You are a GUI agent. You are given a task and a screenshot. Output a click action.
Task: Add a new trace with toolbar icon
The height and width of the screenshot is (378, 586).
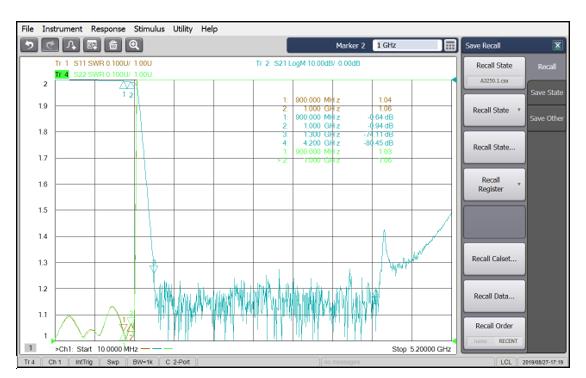click(71, 45)
